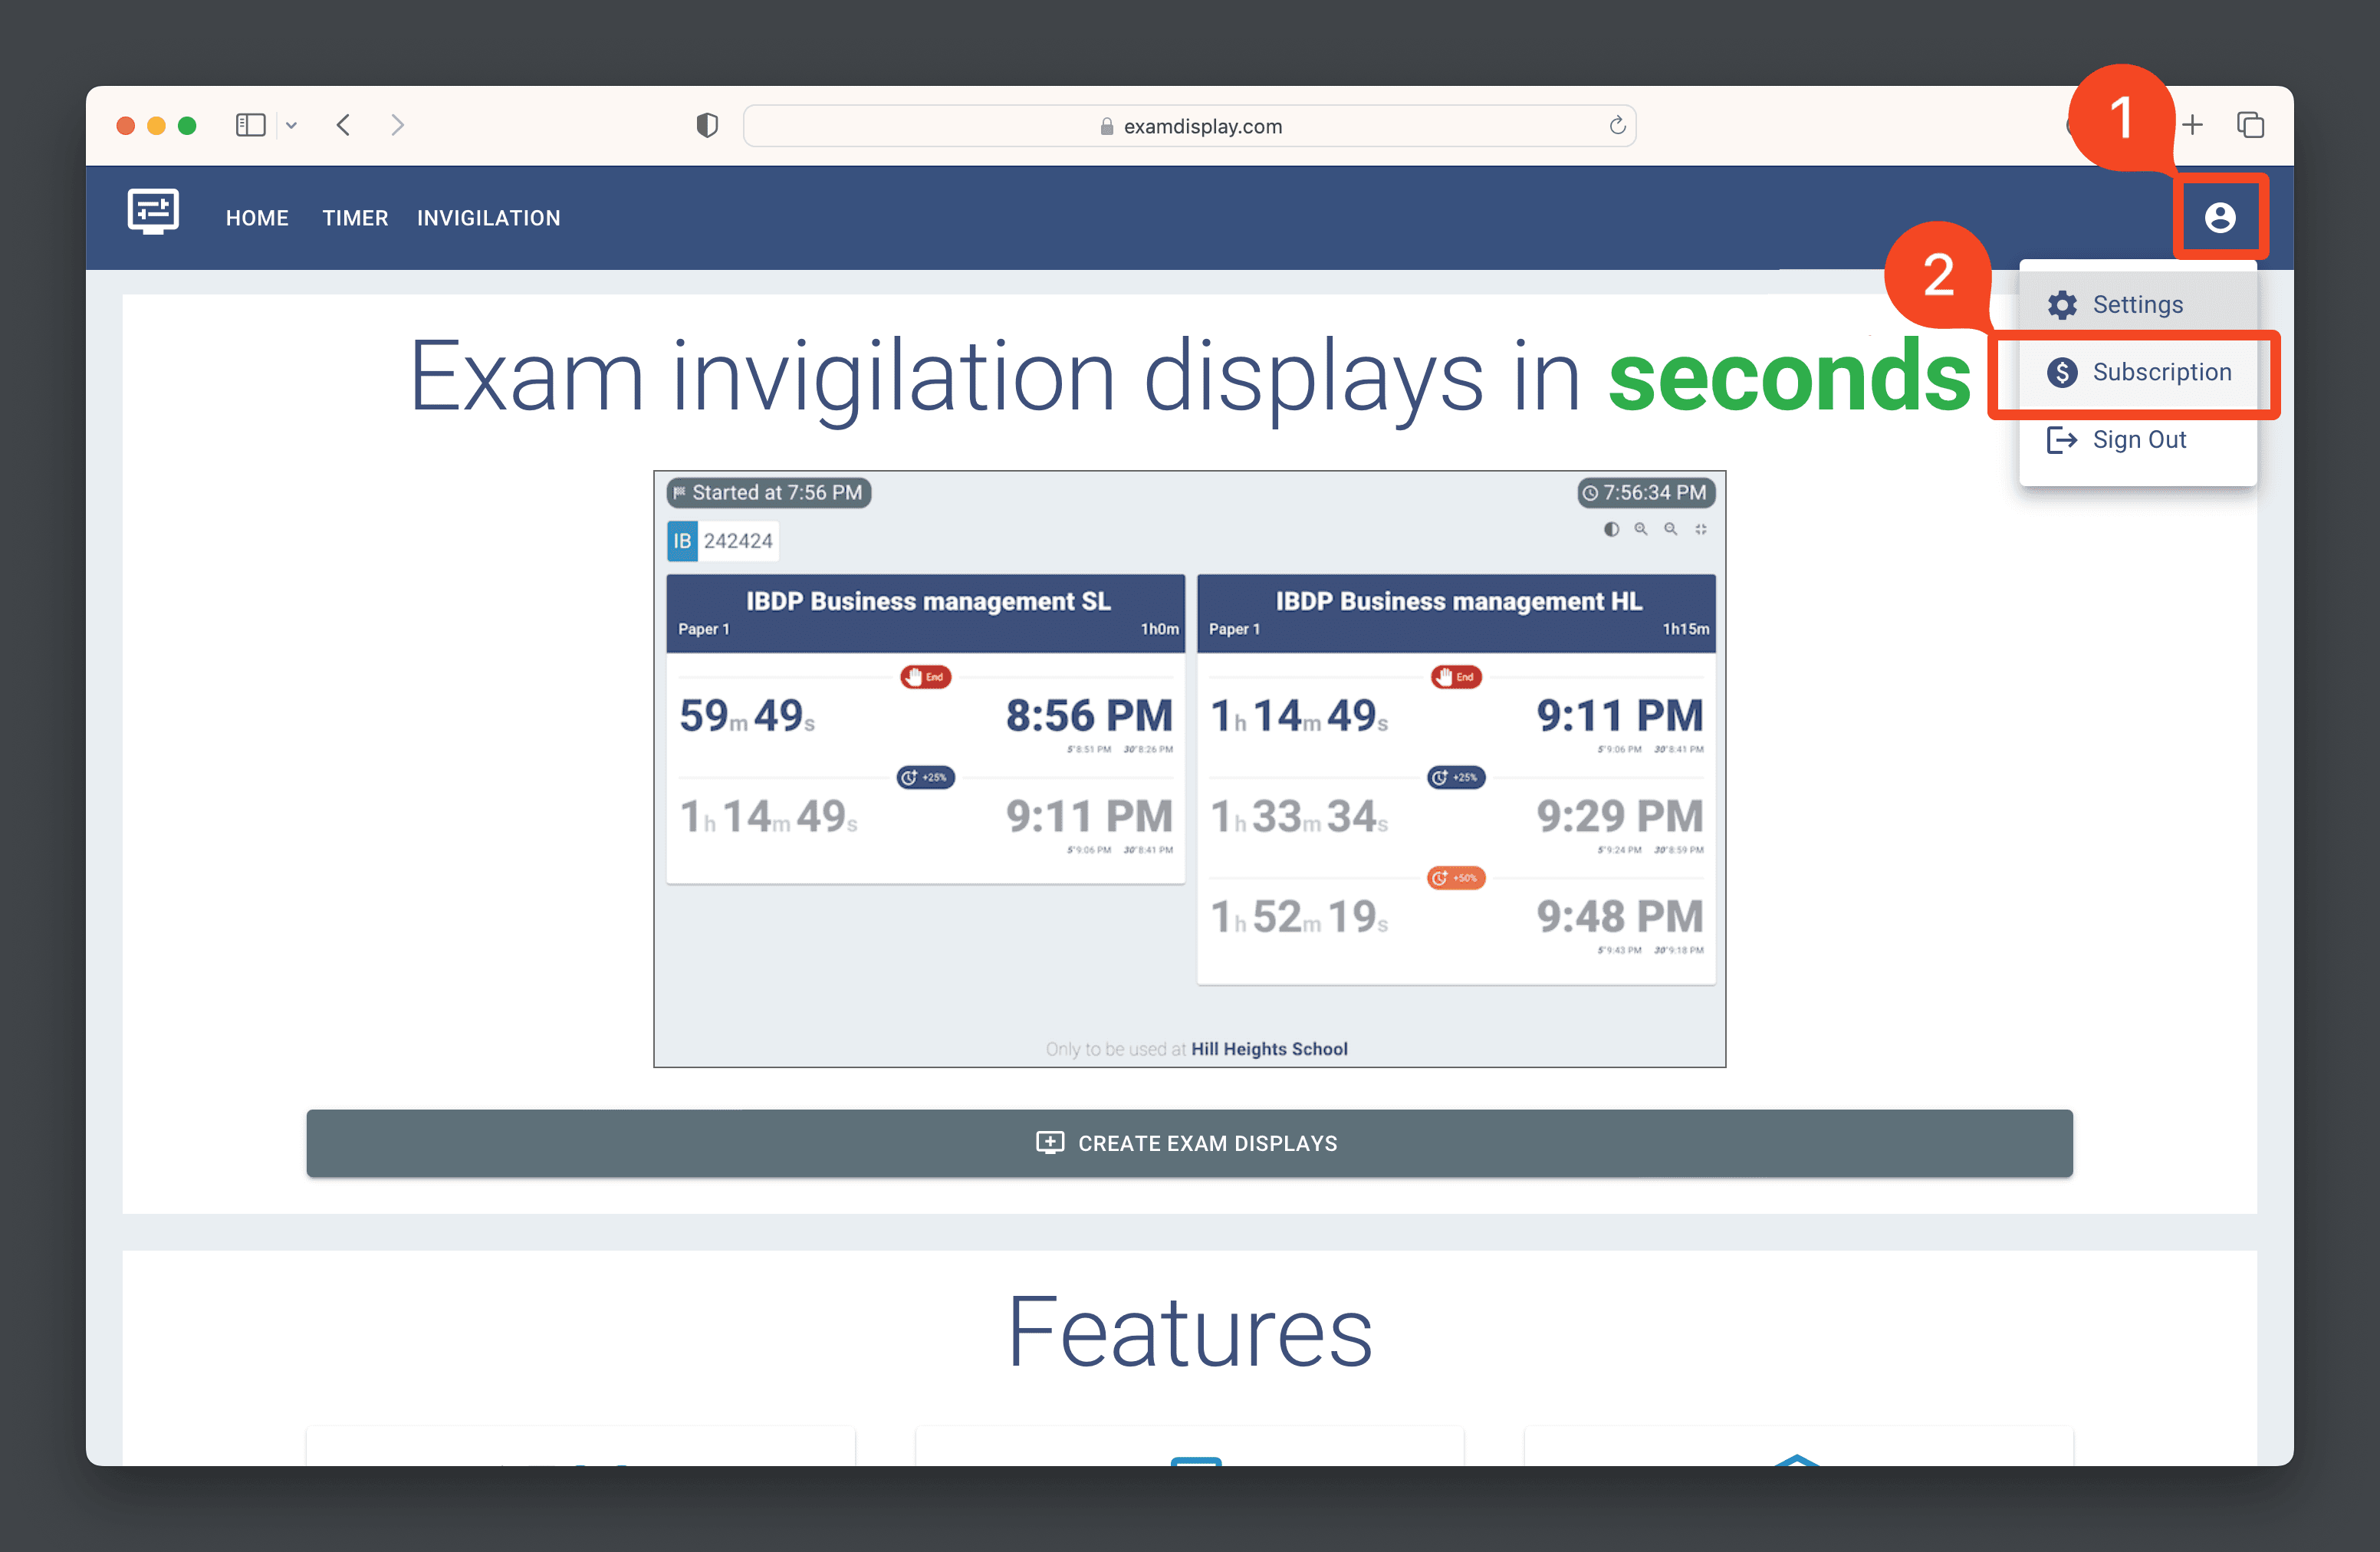This screenshot has height=1552, width=2380.
Task: Click Hill Heights School text
Action: coord(1269,1049)
